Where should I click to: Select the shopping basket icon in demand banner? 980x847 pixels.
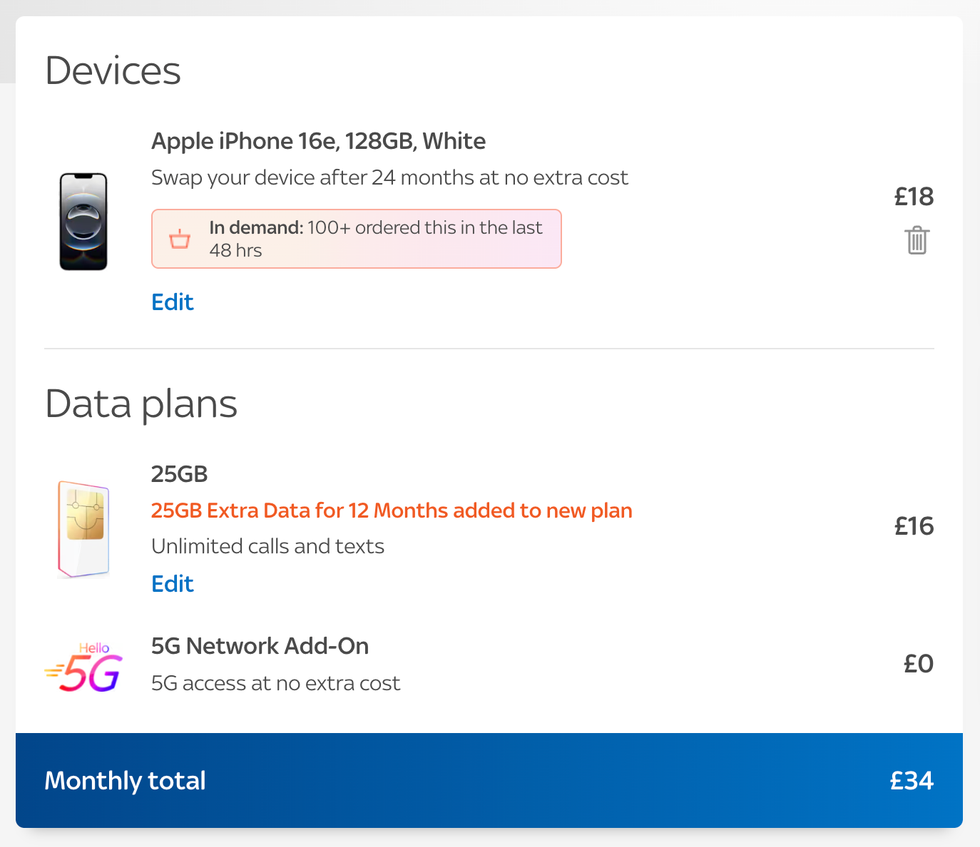(x=179, y=239)
